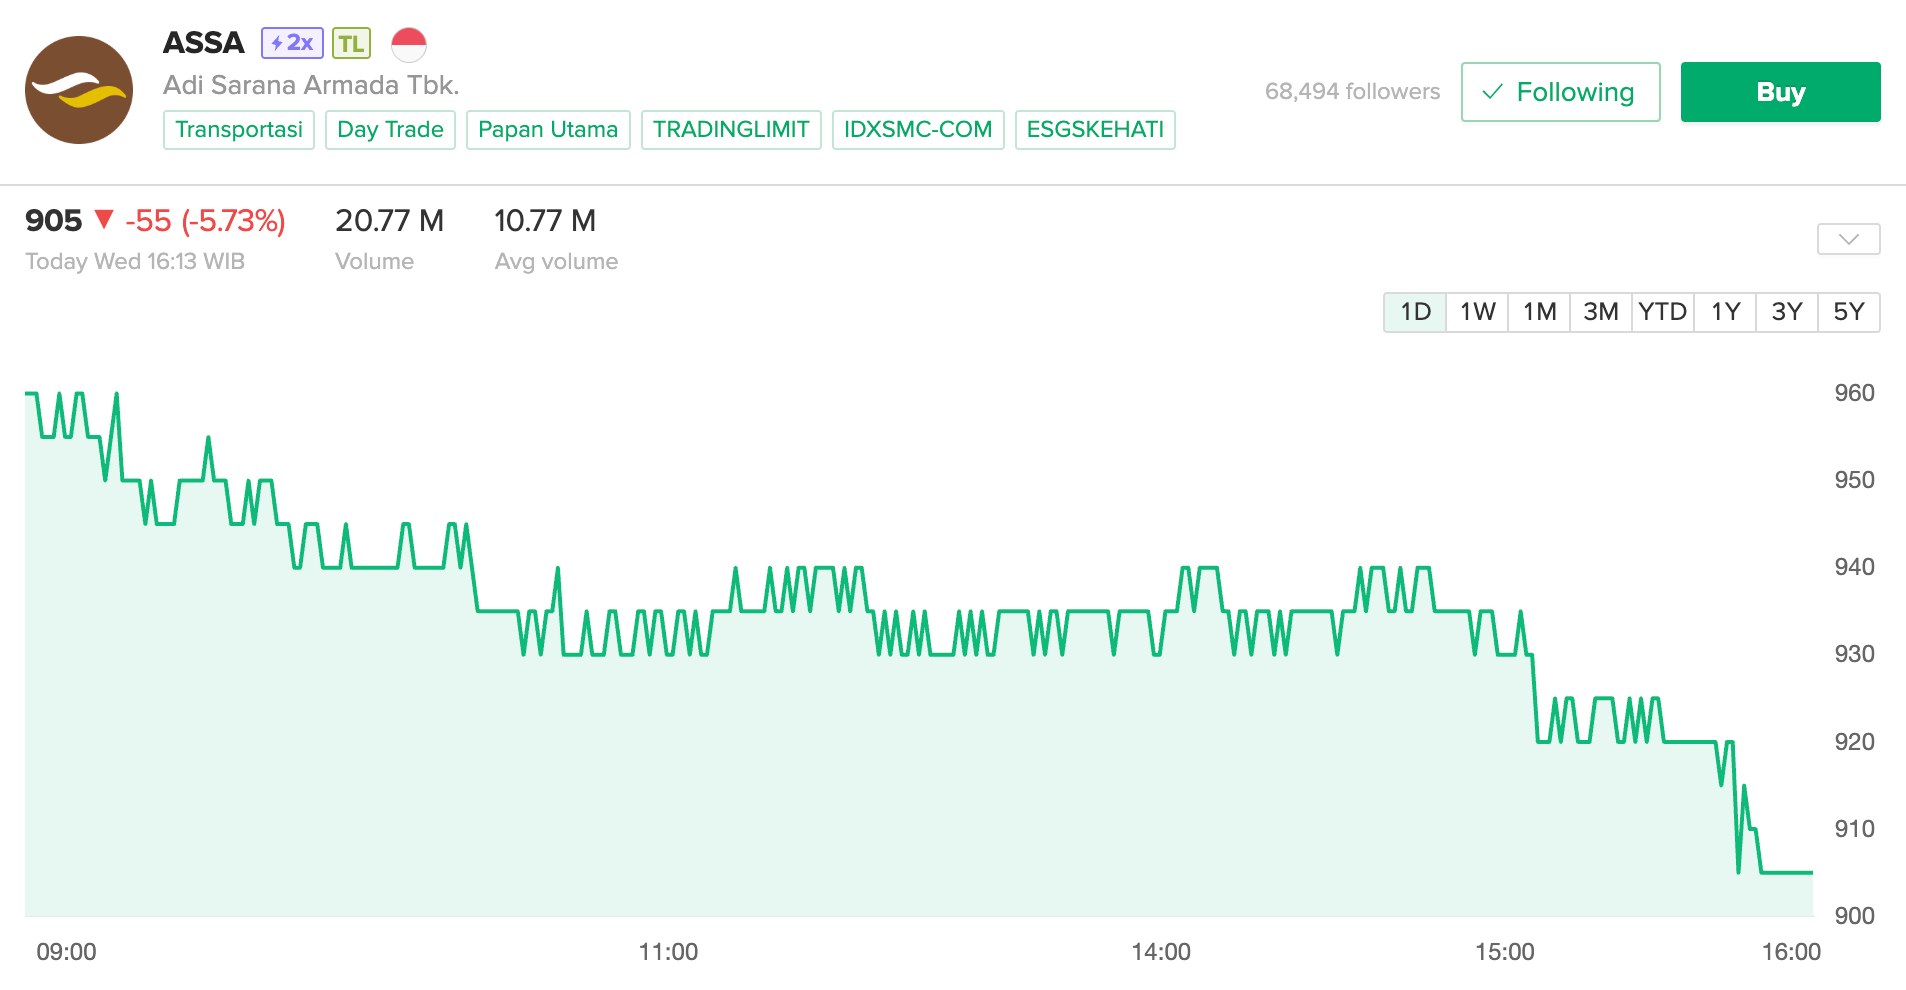Click the 930 price axis label
The width and height of the screenshot is (1906, 990).
1854,654
